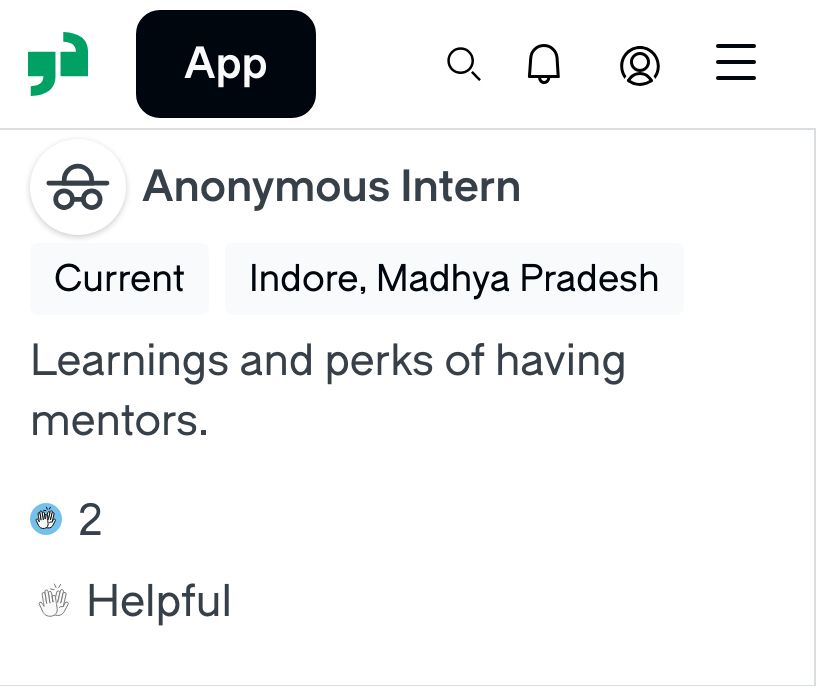Mark the review as Helpful
Image resolution: width=816 pixels, height=686 pixels.
coord(134,601)
